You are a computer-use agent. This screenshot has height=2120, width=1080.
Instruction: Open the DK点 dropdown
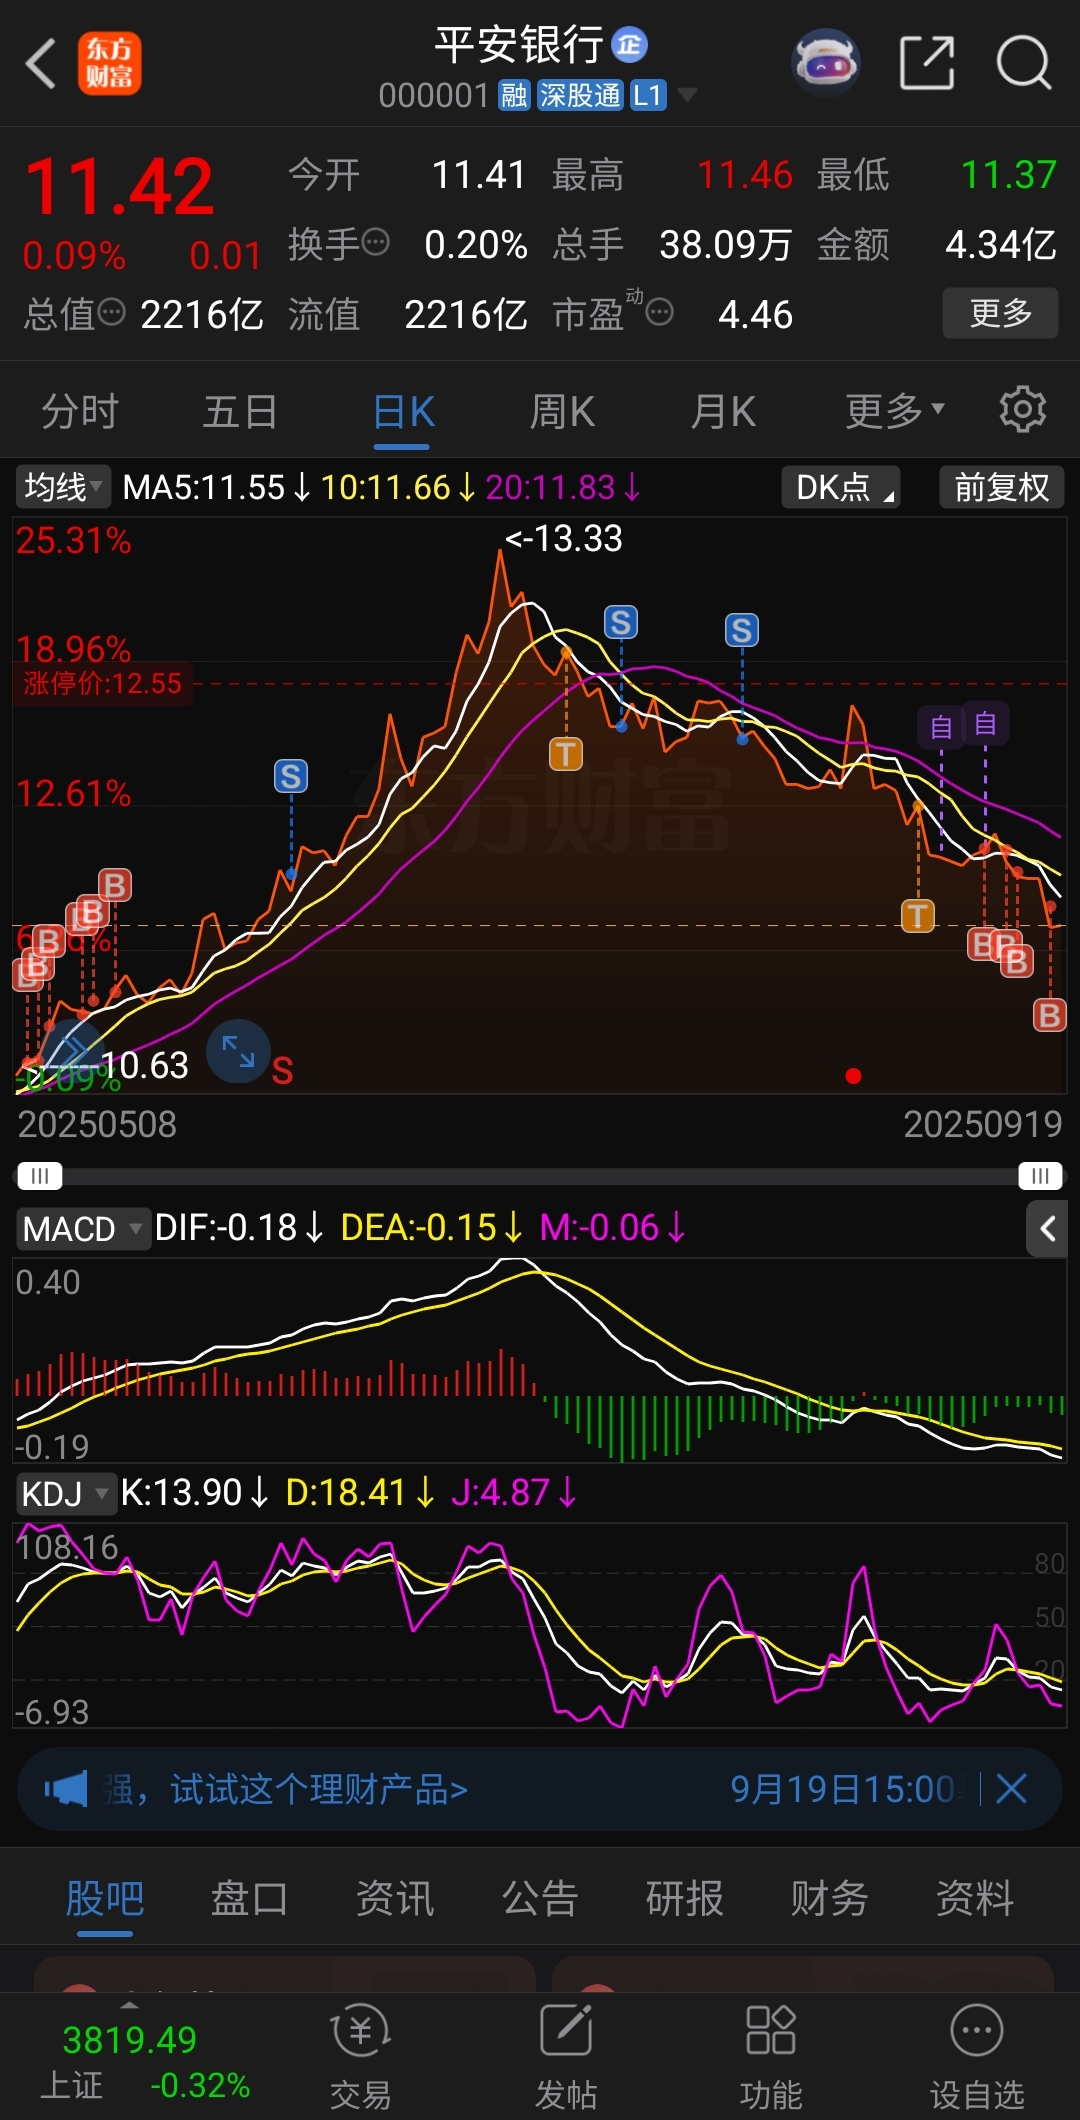coord(841,487)
